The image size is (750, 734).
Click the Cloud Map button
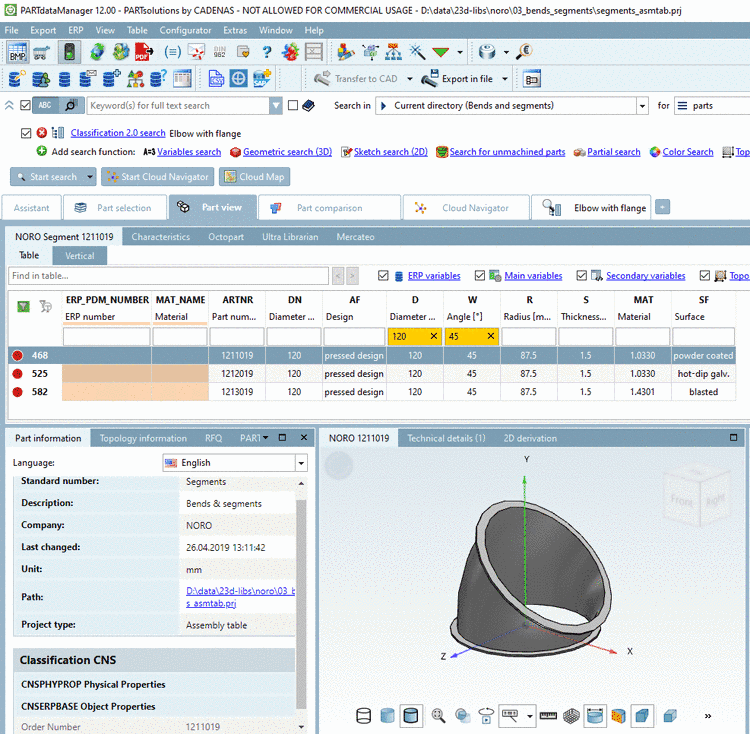click(x=254, y=177)
